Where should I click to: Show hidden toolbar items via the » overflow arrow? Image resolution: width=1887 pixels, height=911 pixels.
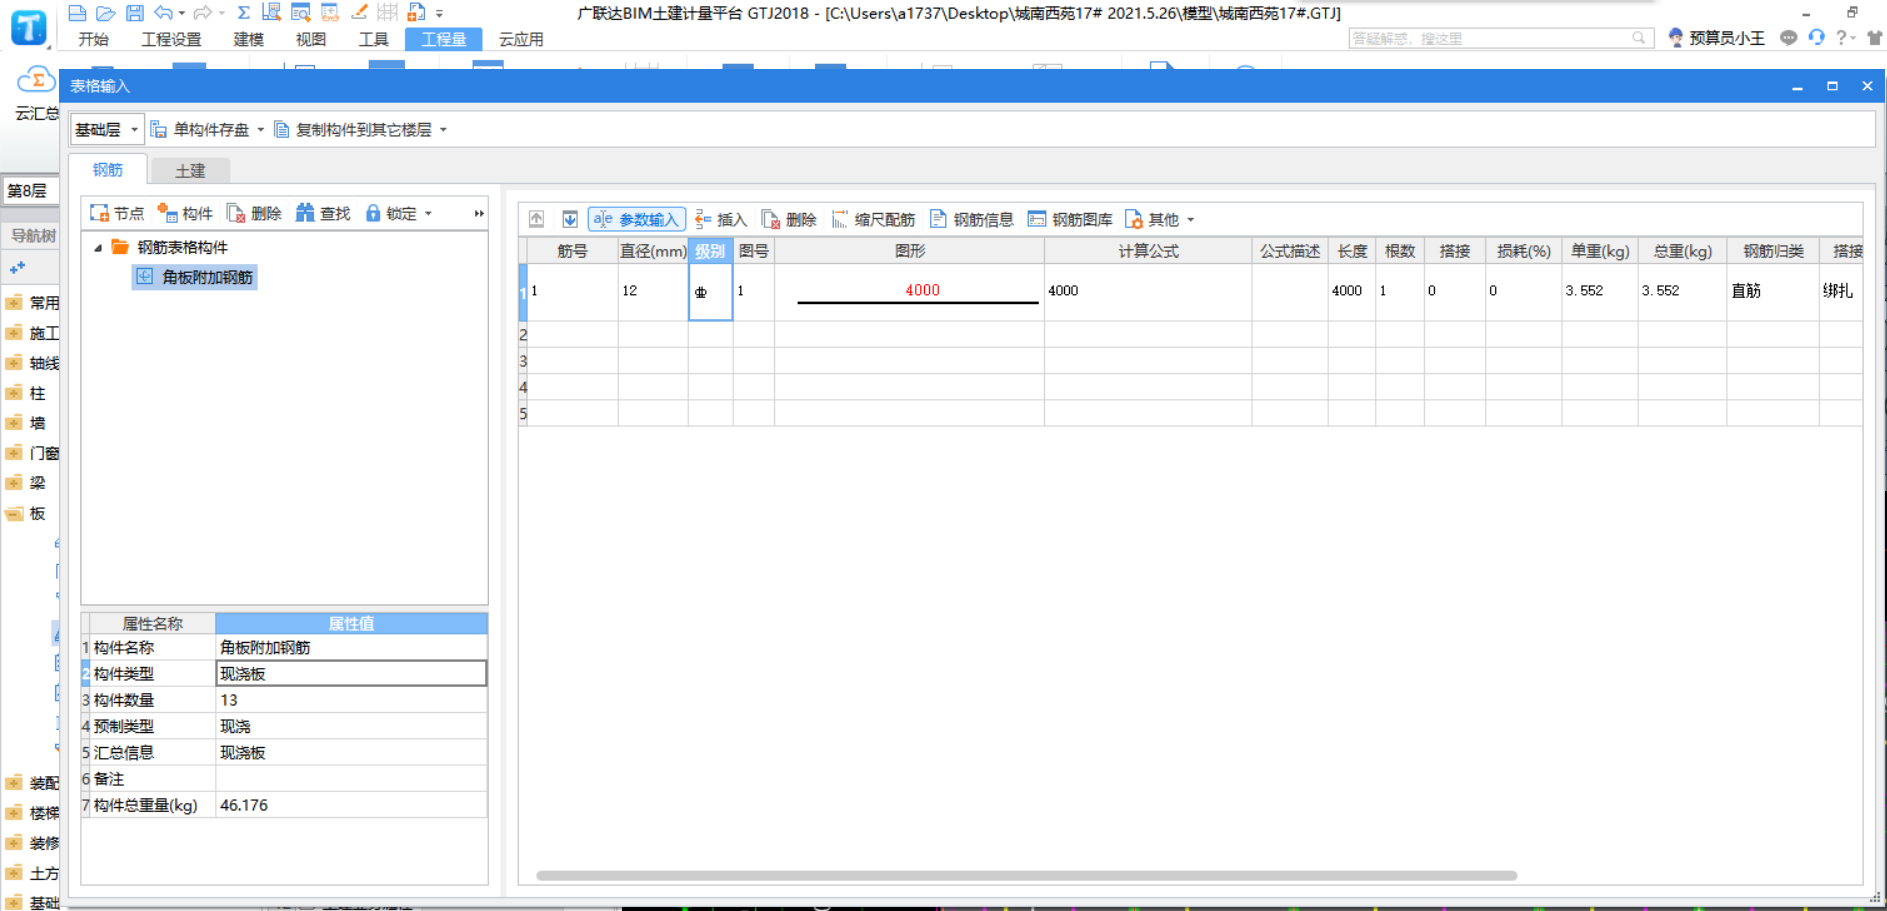point(479,213)
